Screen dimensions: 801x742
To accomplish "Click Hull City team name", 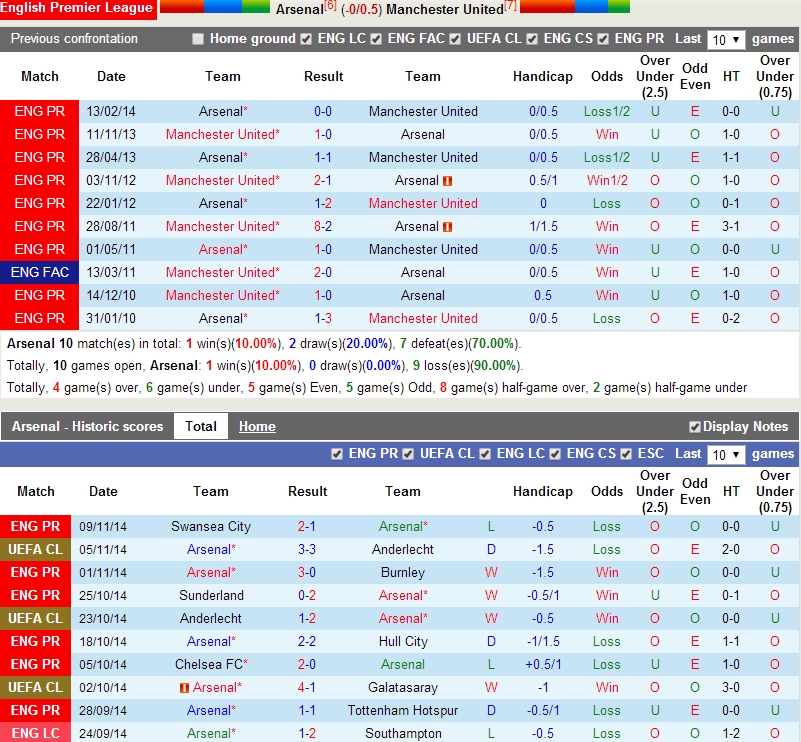I will coord(403,641).
